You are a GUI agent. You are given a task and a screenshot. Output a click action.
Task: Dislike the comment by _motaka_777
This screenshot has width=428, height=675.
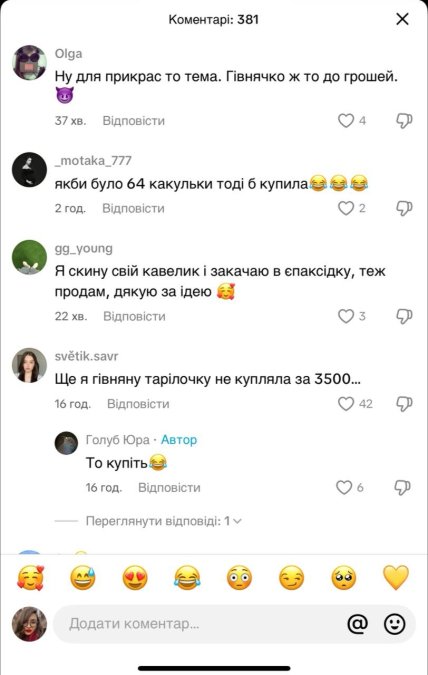coord(404,208)
